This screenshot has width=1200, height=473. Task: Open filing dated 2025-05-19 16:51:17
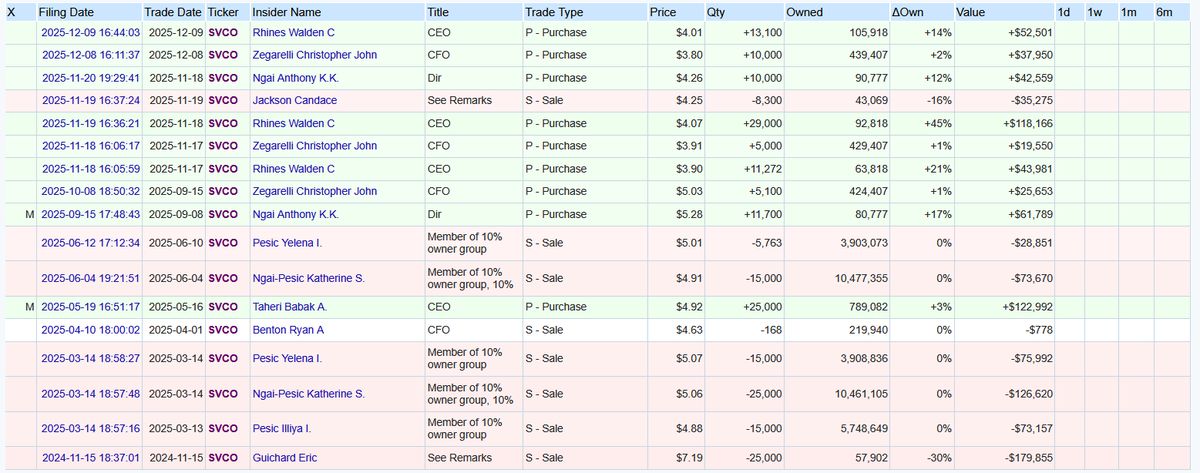click(90, 306)
